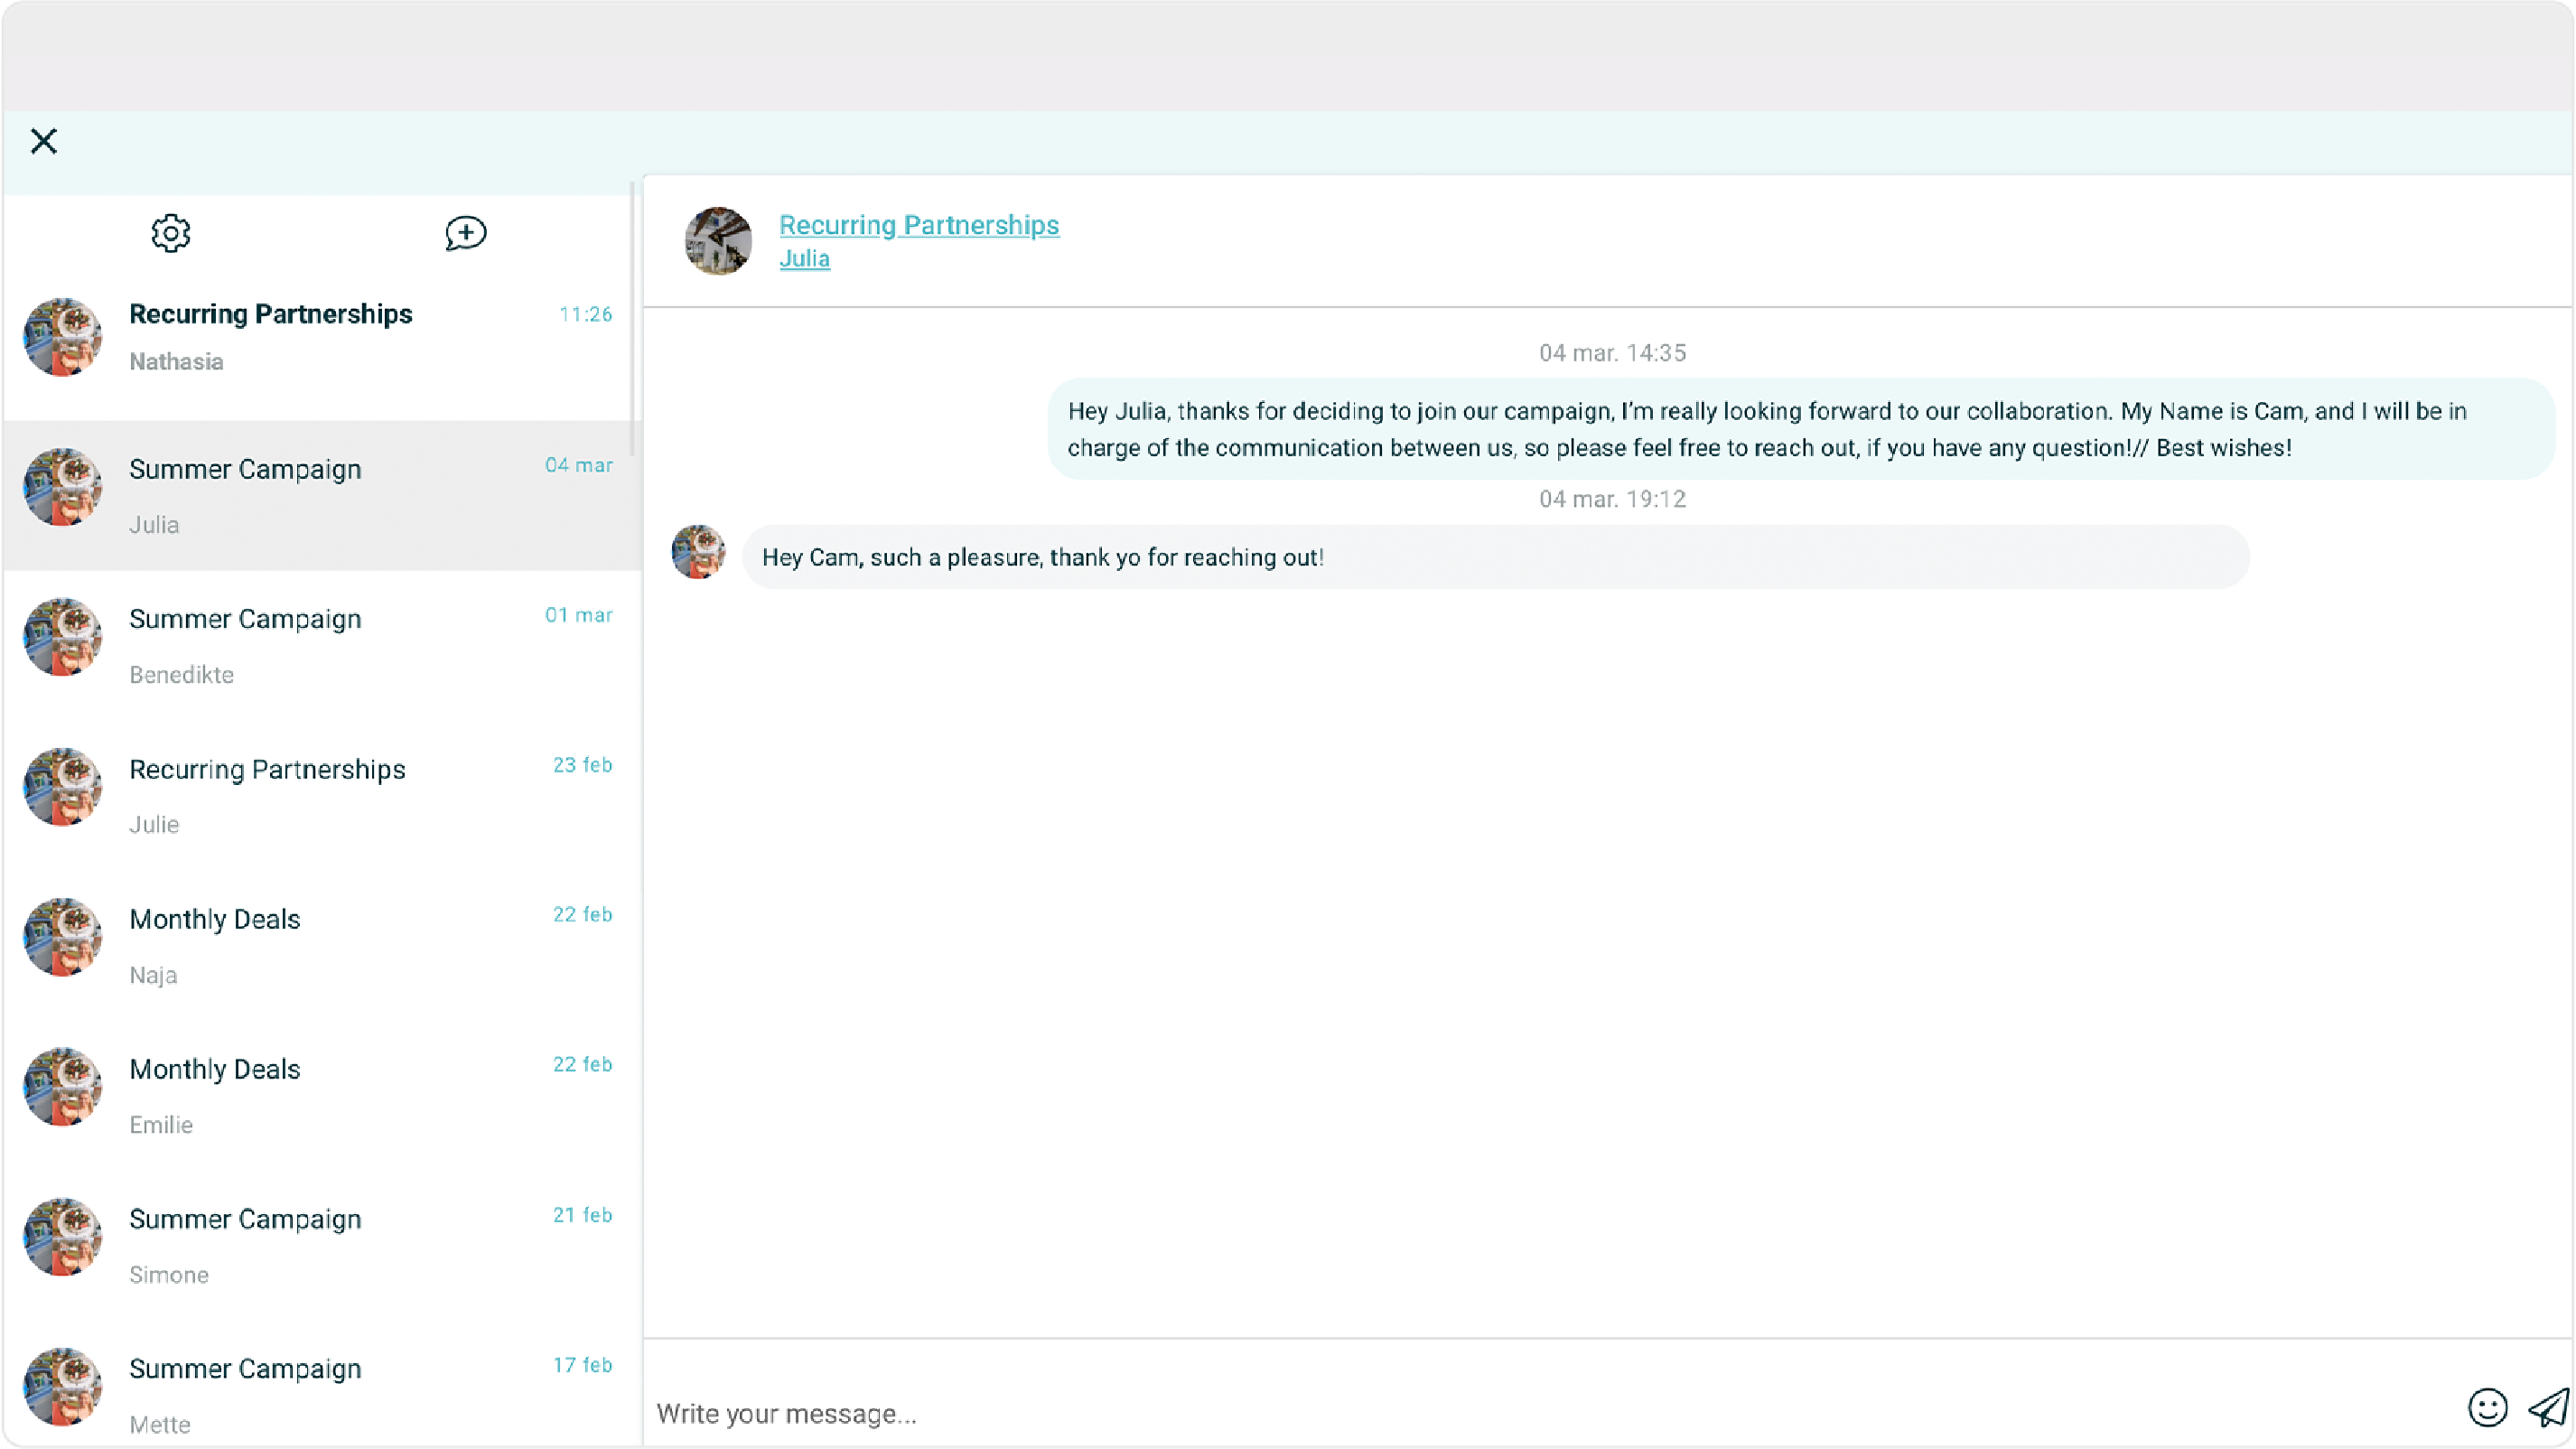Click the send message paper plane icon
This screenshot has height=1449, width=2576.
(x=2548, y=1408)
